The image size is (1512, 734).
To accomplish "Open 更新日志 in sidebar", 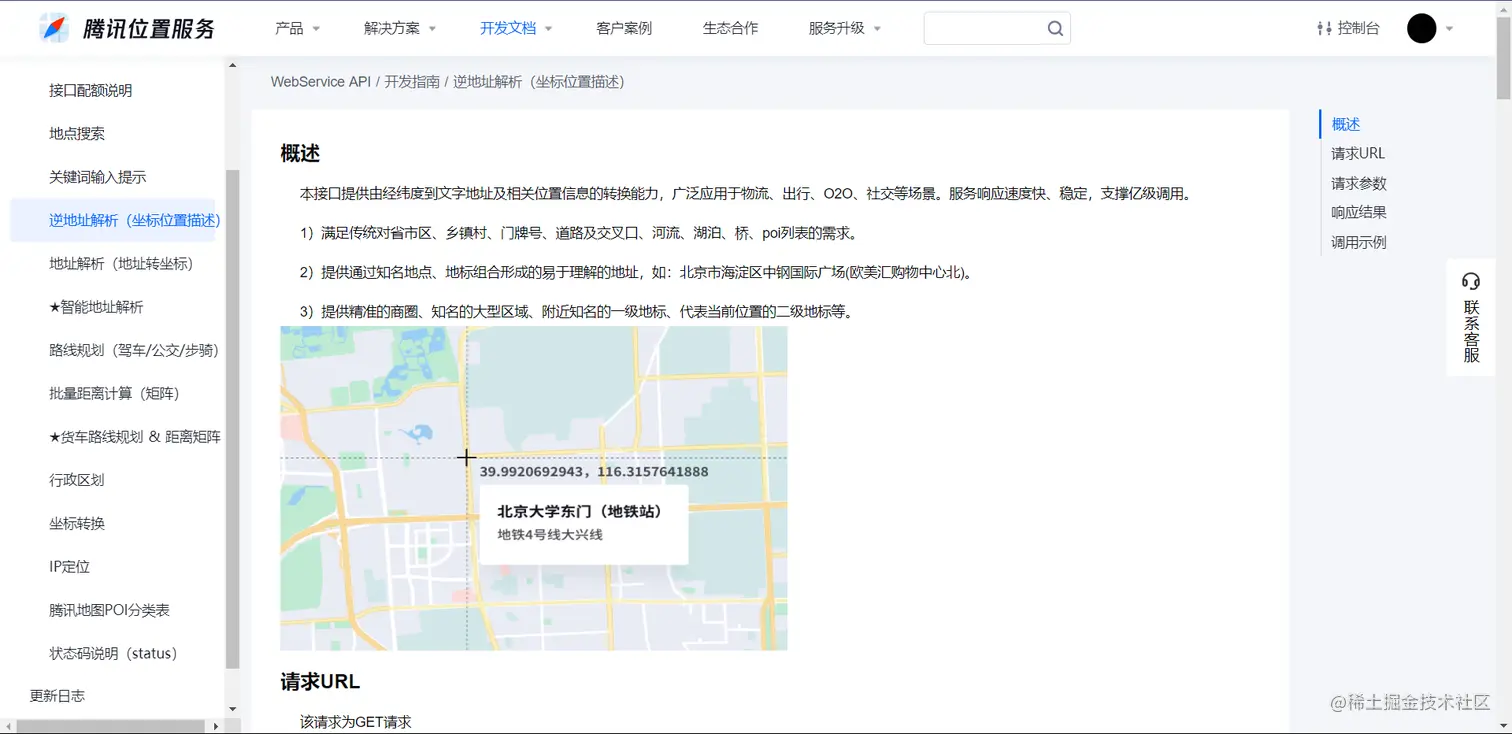I will pos(57,696).
